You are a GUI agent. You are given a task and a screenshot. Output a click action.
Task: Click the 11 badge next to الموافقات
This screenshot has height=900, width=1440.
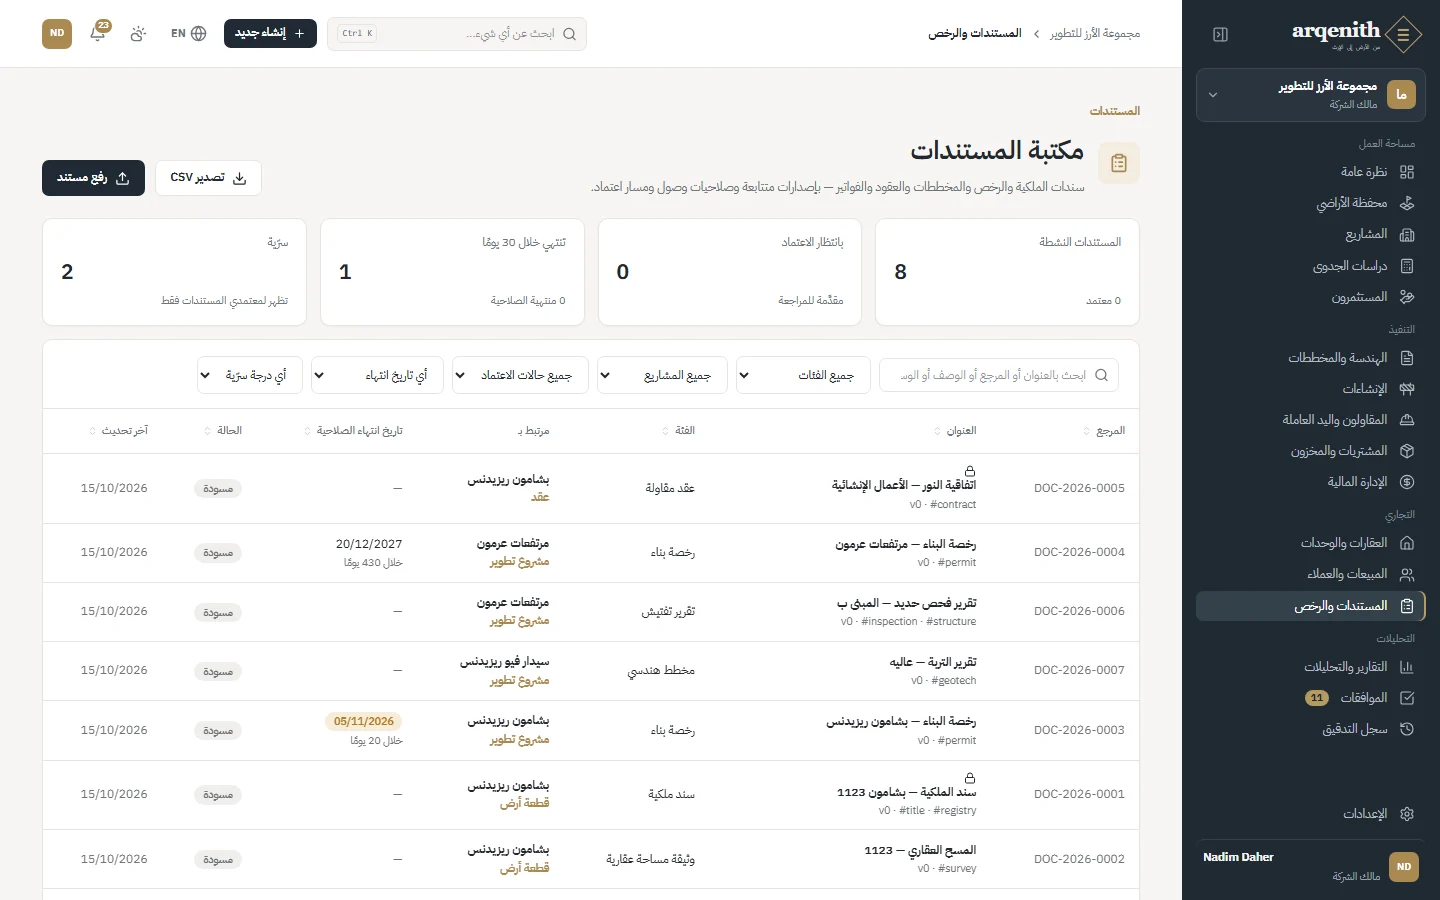[1317, 698]
